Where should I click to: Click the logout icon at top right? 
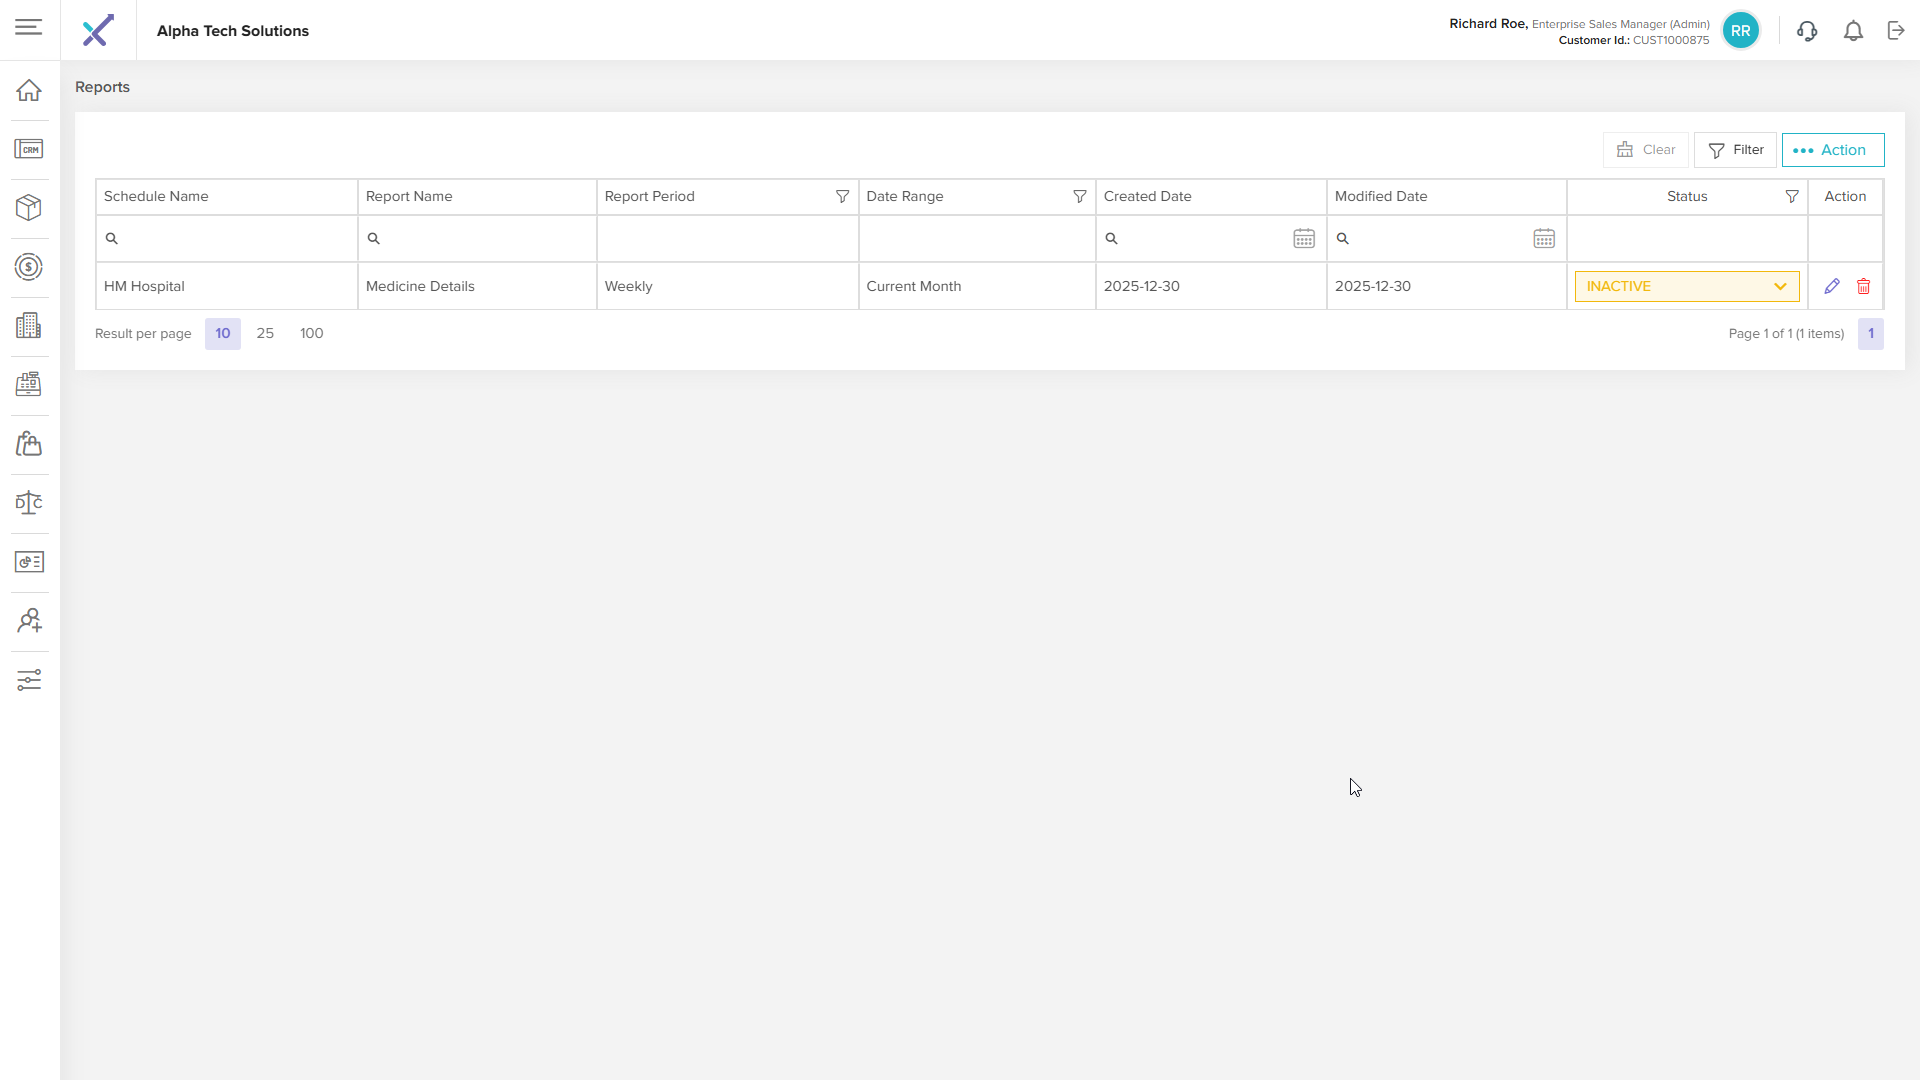(x=1896, y=31)
